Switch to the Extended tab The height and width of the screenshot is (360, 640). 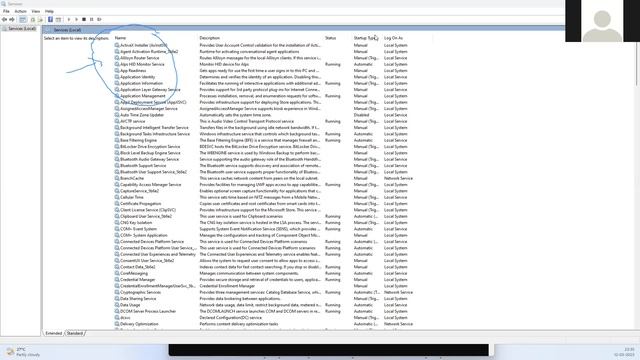pyautogui.click(x=53, y=333)
